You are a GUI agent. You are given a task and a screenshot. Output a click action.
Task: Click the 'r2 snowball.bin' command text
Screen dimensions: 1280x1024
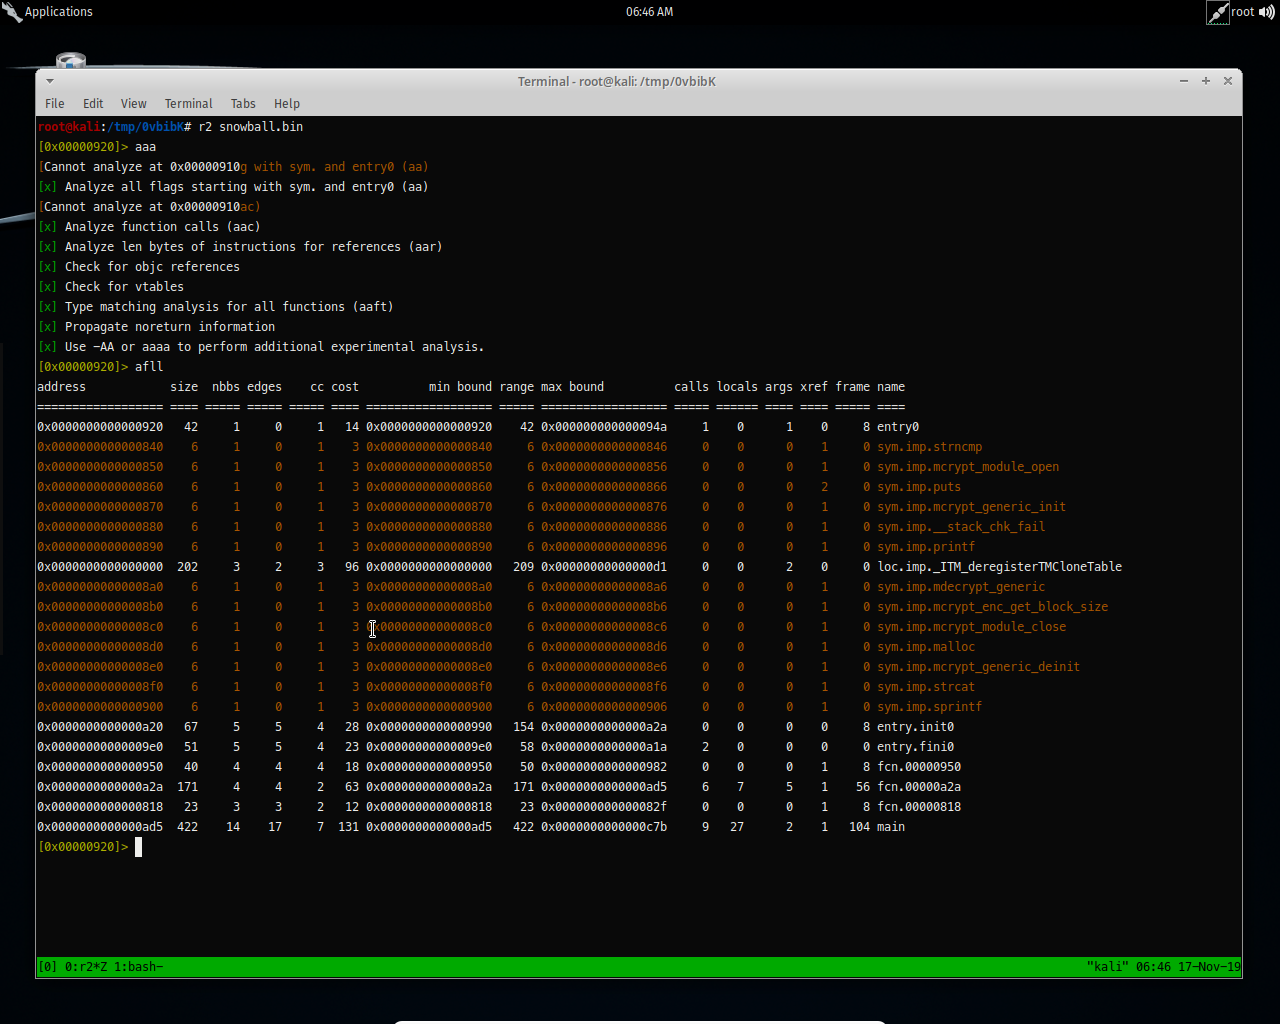pyautogui.click(x=251, y=127)
